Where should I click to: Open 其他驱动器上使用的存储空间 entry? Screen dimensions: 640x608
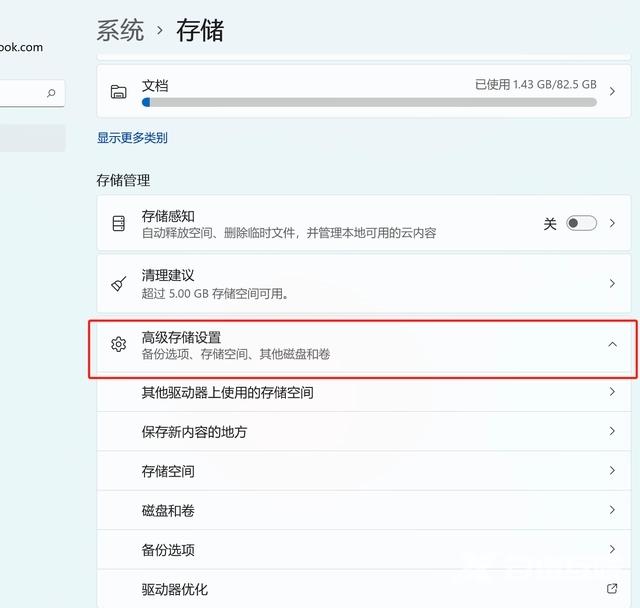point(364,393)
